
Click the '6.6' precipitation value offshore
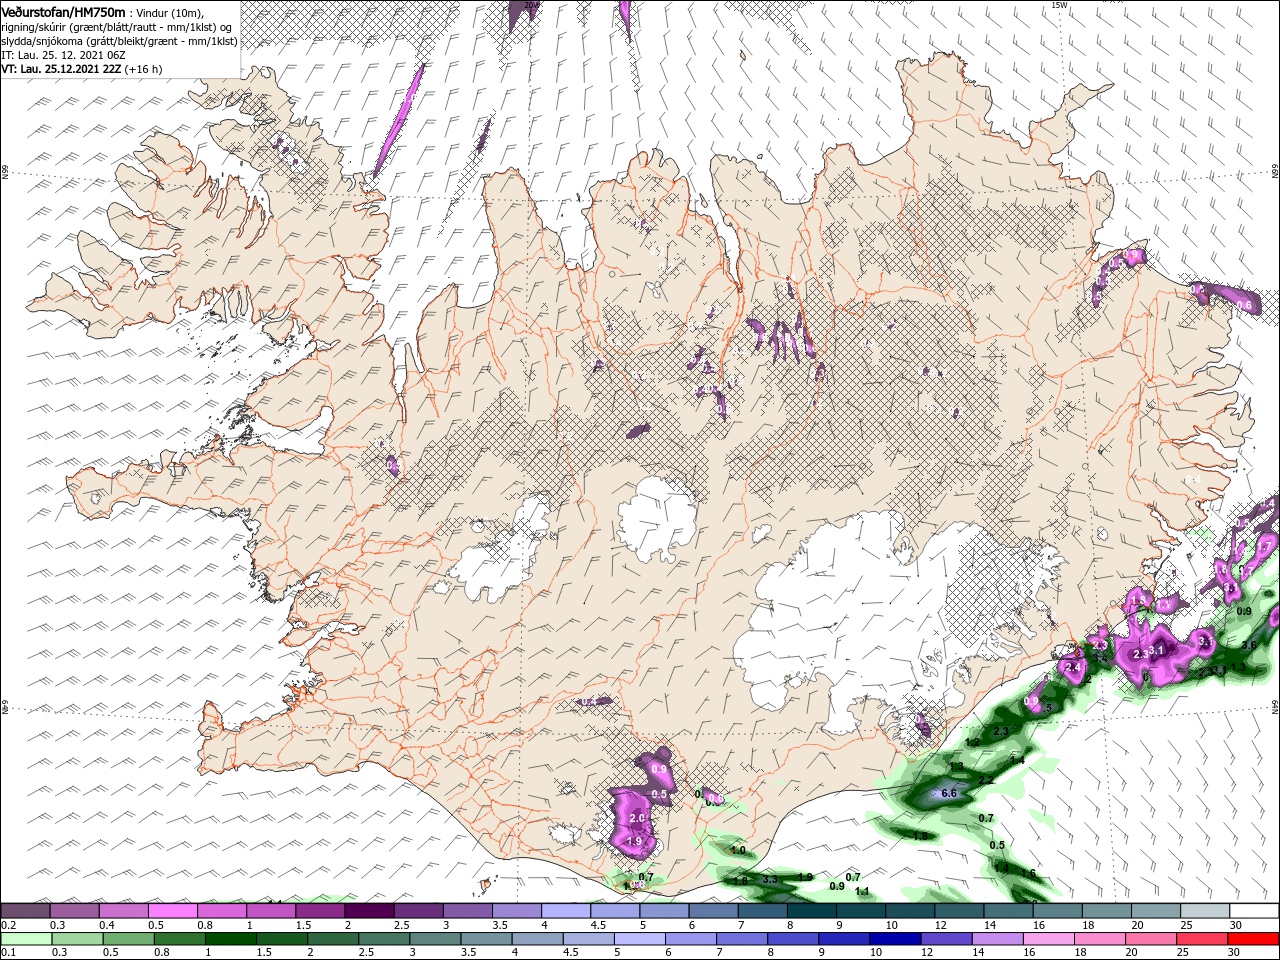click(950, 793)
